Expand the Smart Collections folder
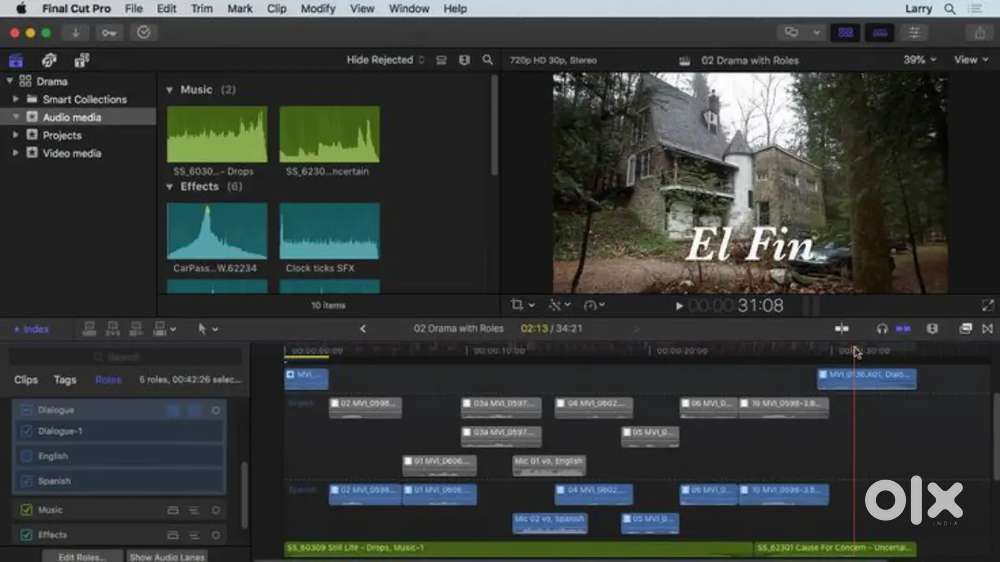 coord(16,99)
